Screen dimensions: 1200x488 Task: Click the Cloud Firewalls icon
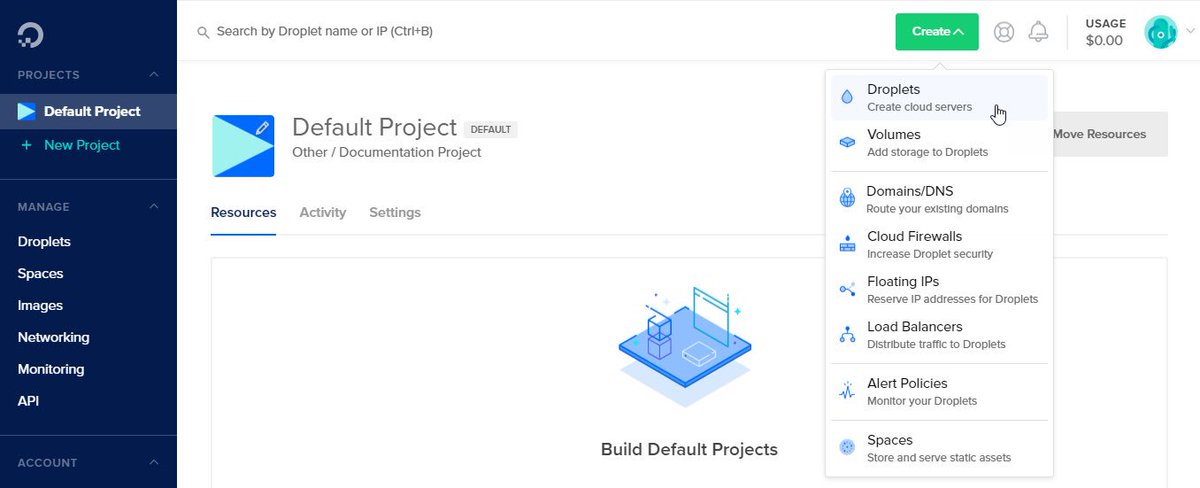[847, 244]
